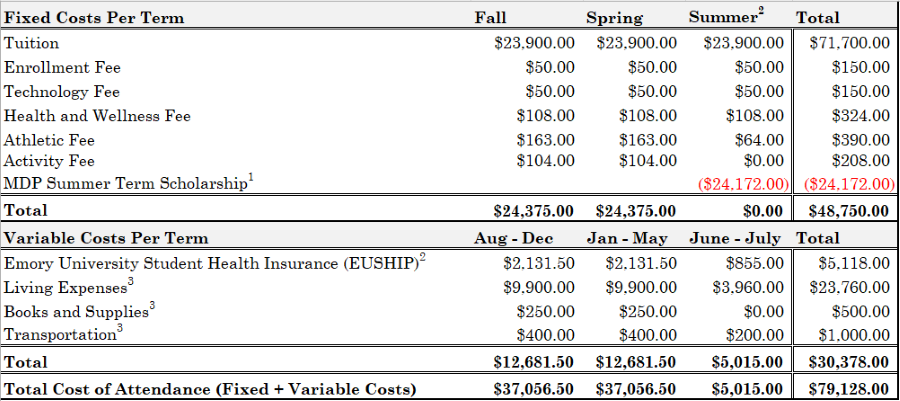Select the 'Total Cost of Attendance' label
The width and height of the screenshot is (900, 401).
tap(210, 388)
